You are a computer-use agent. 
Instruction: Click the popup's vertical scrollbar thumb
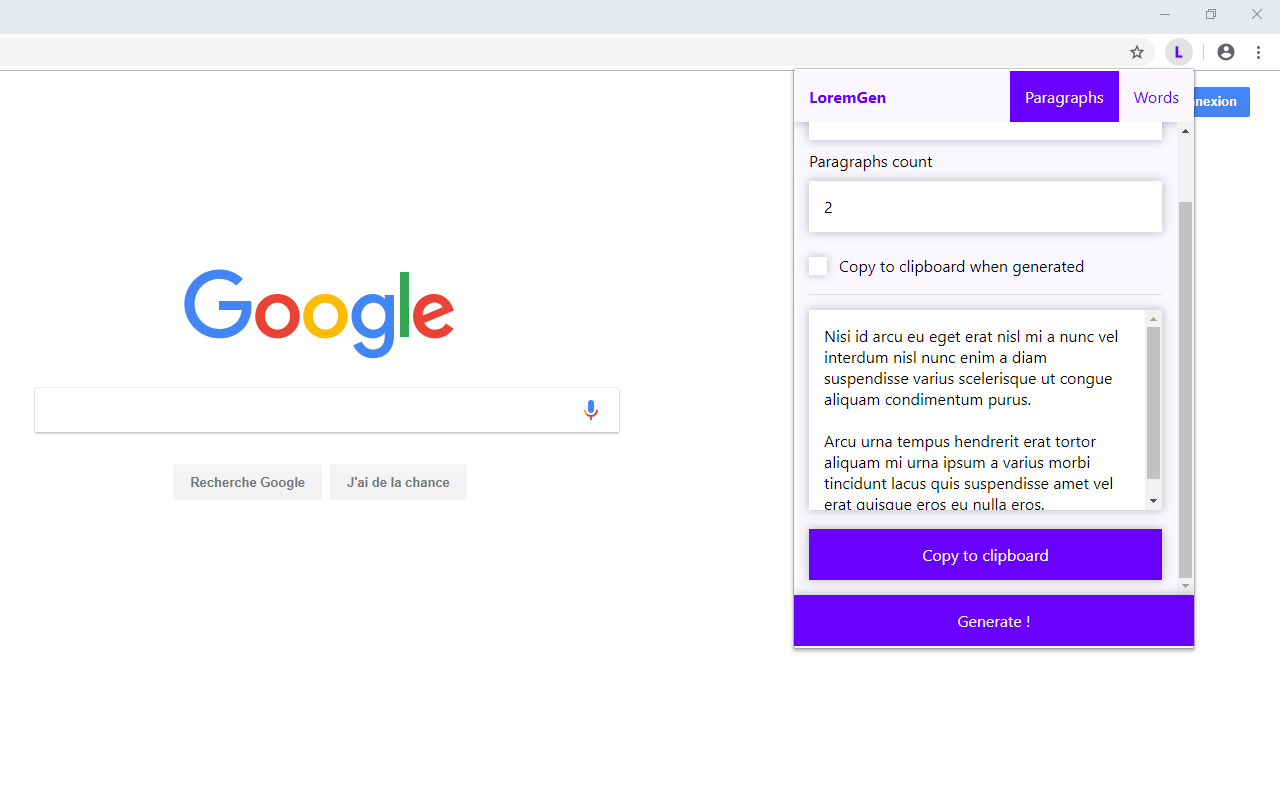[1186, 390]
